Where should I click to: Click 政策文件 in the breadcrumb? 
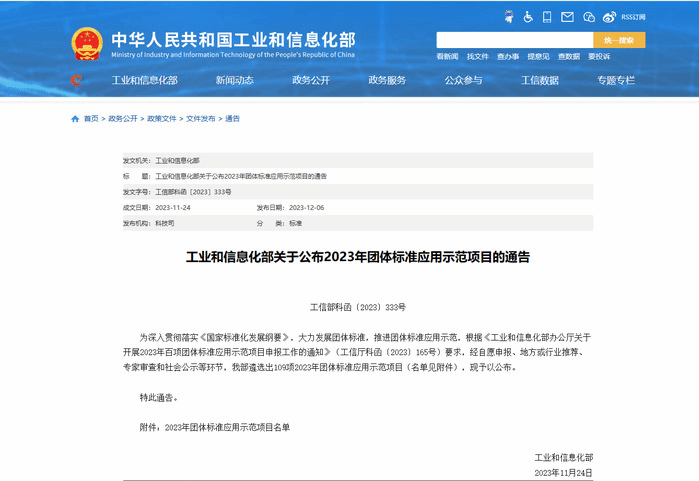click(161, 119)
